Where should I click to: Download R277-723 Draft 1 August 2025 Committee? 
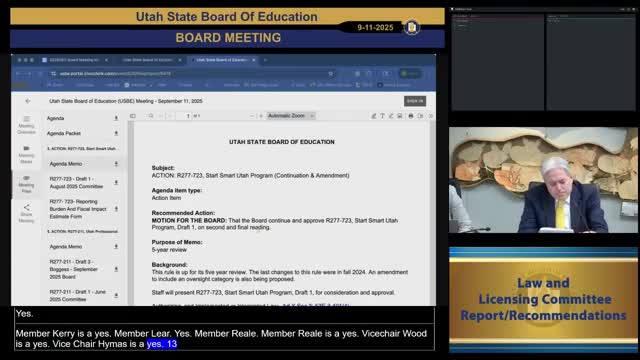[116, 182]
